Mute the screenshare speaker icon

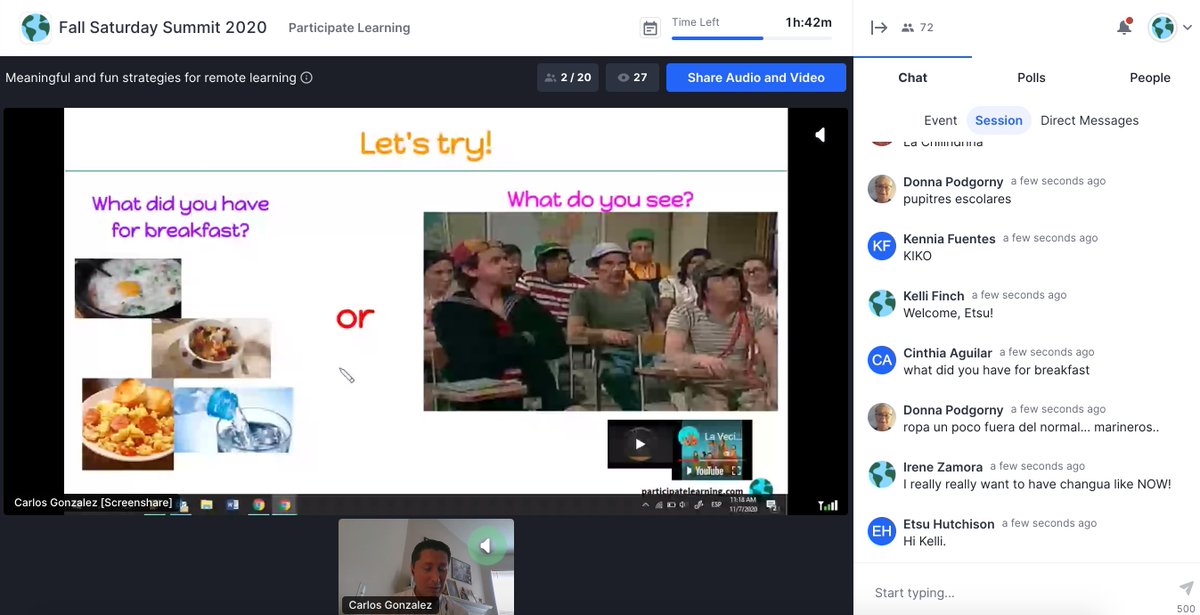point(820,134)
